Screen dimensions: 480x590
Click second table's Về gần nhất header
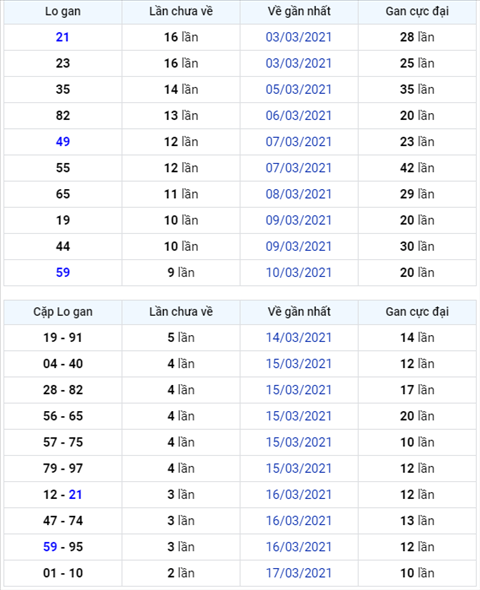coord(299,312)
